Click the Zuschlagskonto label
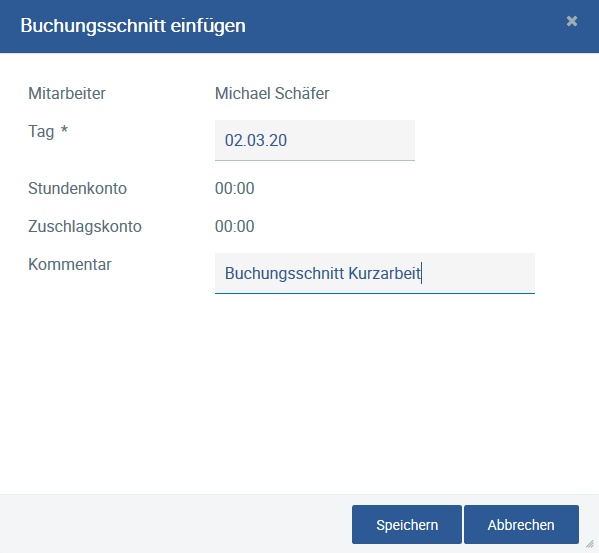The height and width of the screenshot is (553, 599). (85, 226)
